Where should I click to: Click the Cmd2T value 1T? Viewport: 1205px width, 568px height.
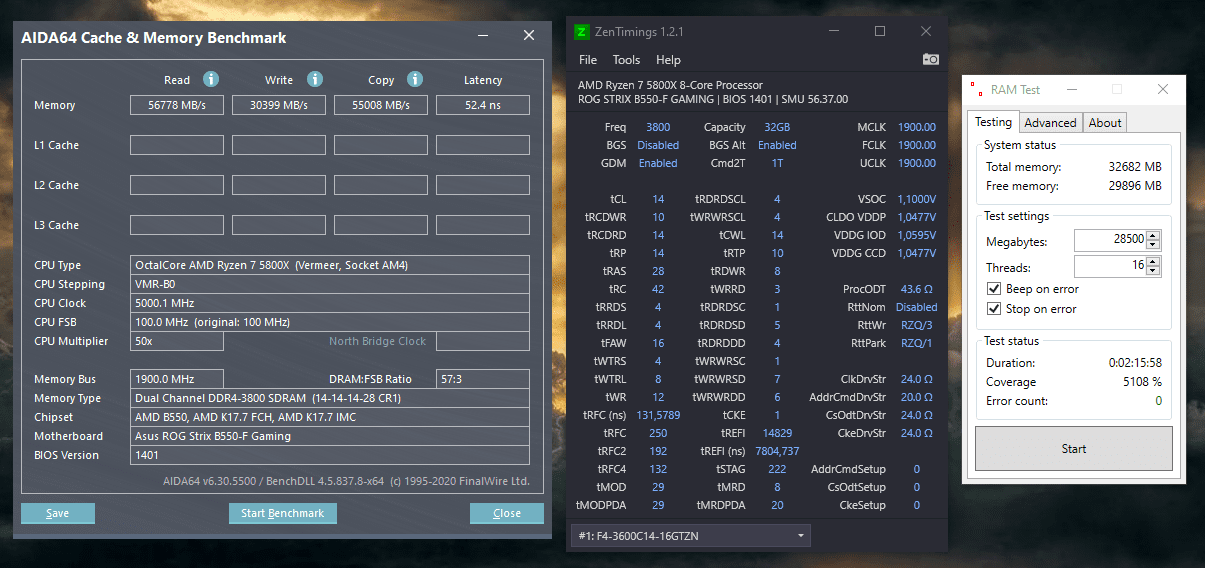[777, 163]
